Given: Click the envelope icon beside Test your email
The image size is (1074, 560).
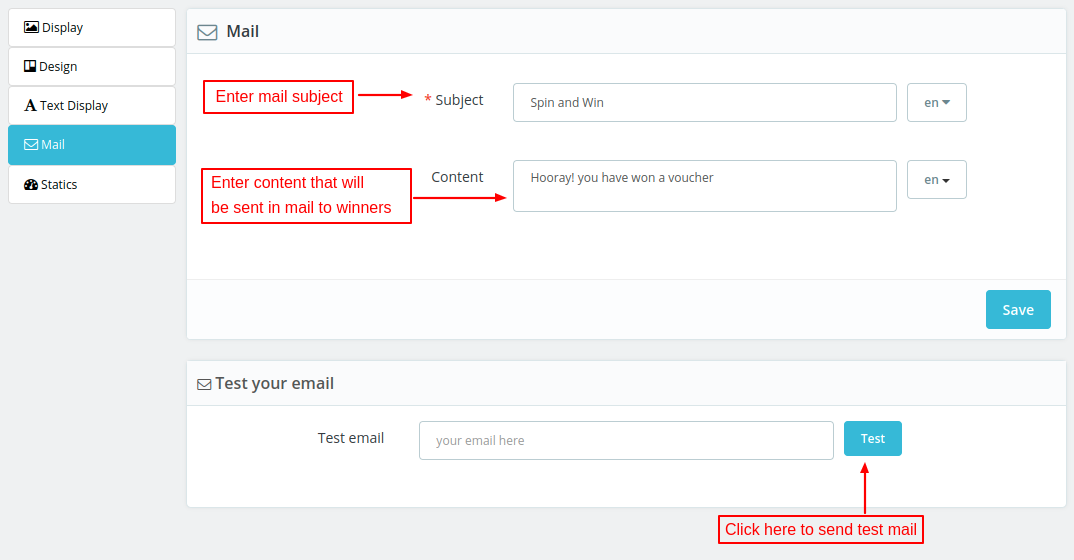Looking at the screenshot, I should tap(204, 384).
